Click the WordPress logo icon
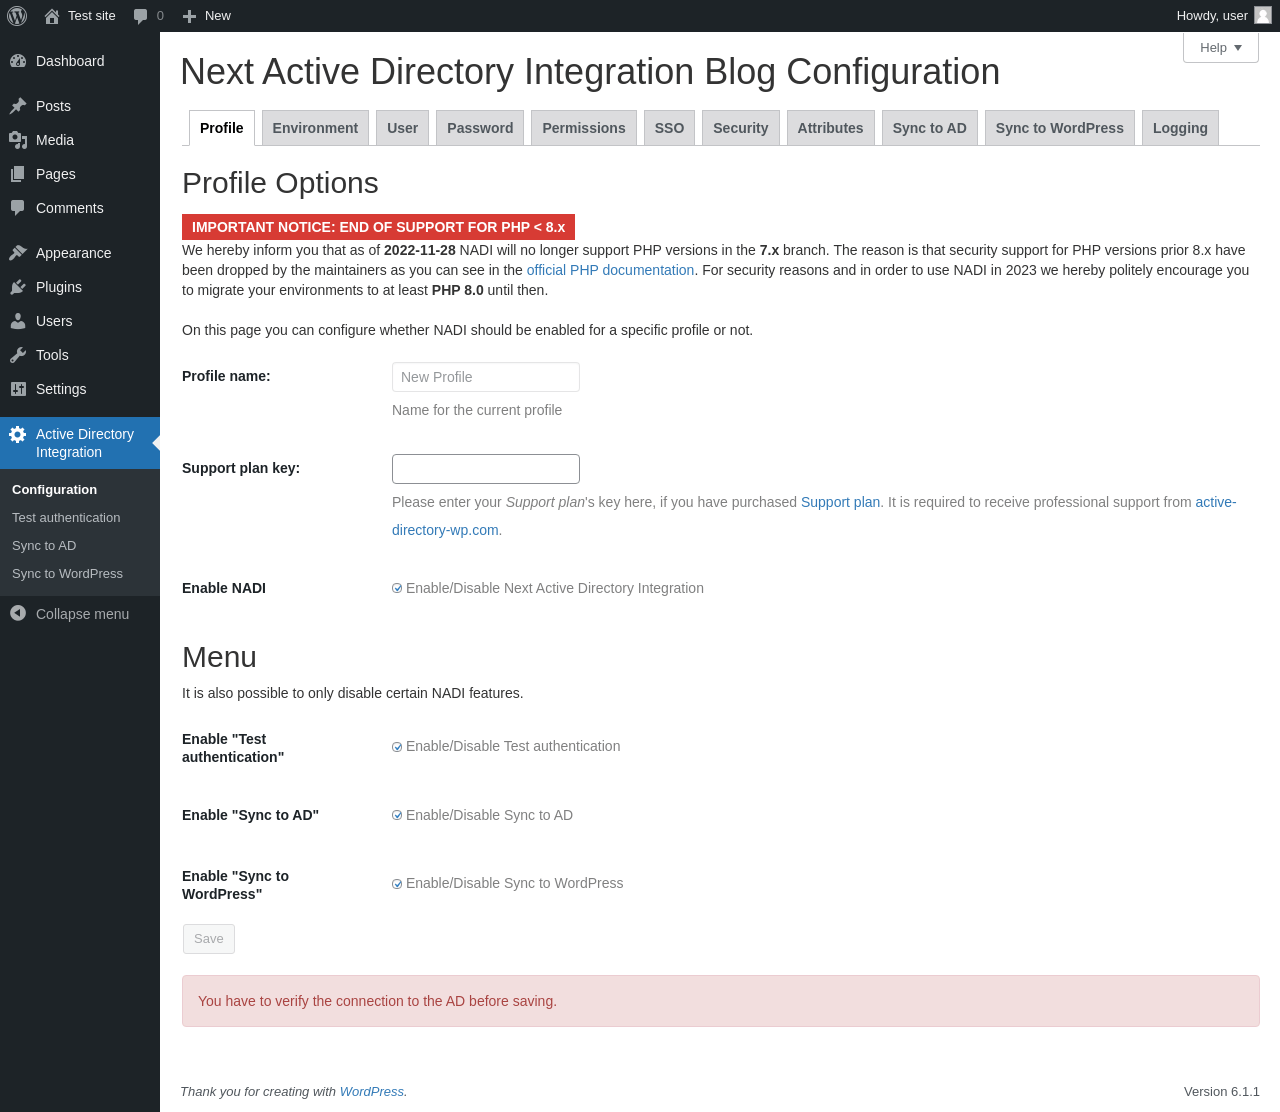The image size is (1280, 1112). [x=17, y=16]
